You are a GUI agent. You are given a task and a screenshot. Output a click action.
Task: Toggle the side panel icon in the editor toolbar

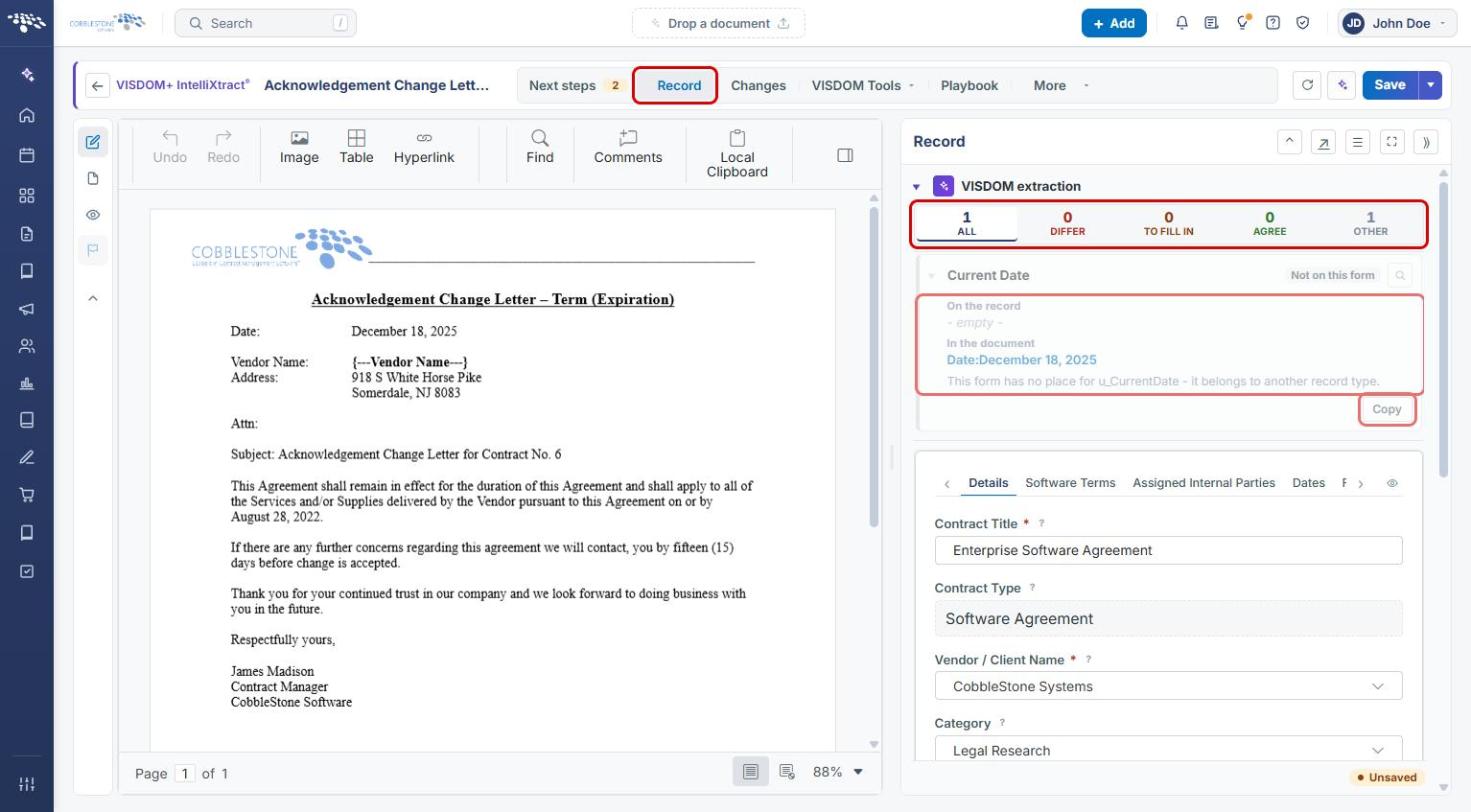point(845,155)
